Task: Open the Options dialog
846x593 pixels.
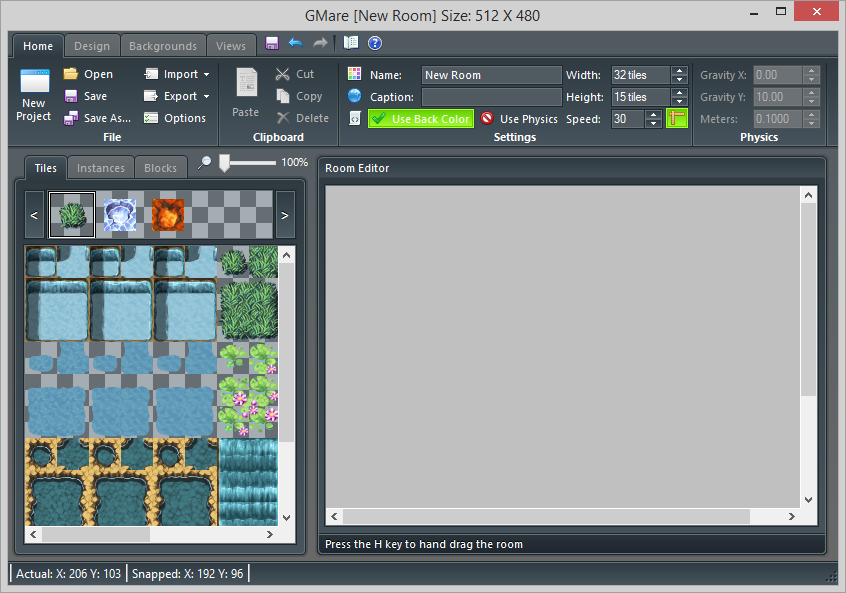Action: [175, 118]
